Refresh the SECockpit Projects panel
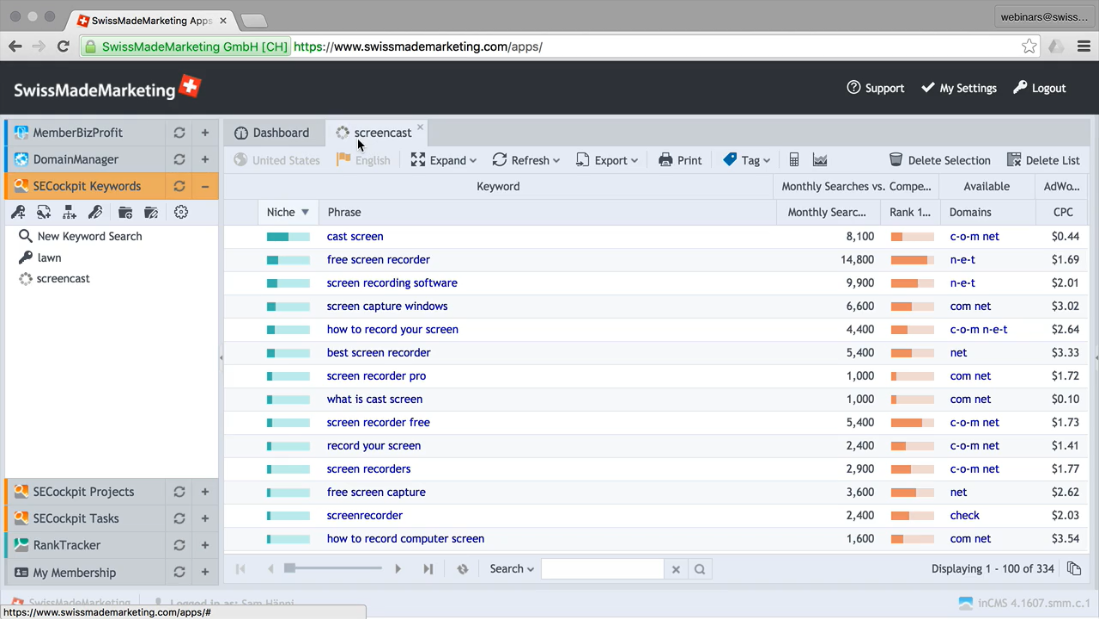This screenshot has width=1099, height=619. [179, 491]
